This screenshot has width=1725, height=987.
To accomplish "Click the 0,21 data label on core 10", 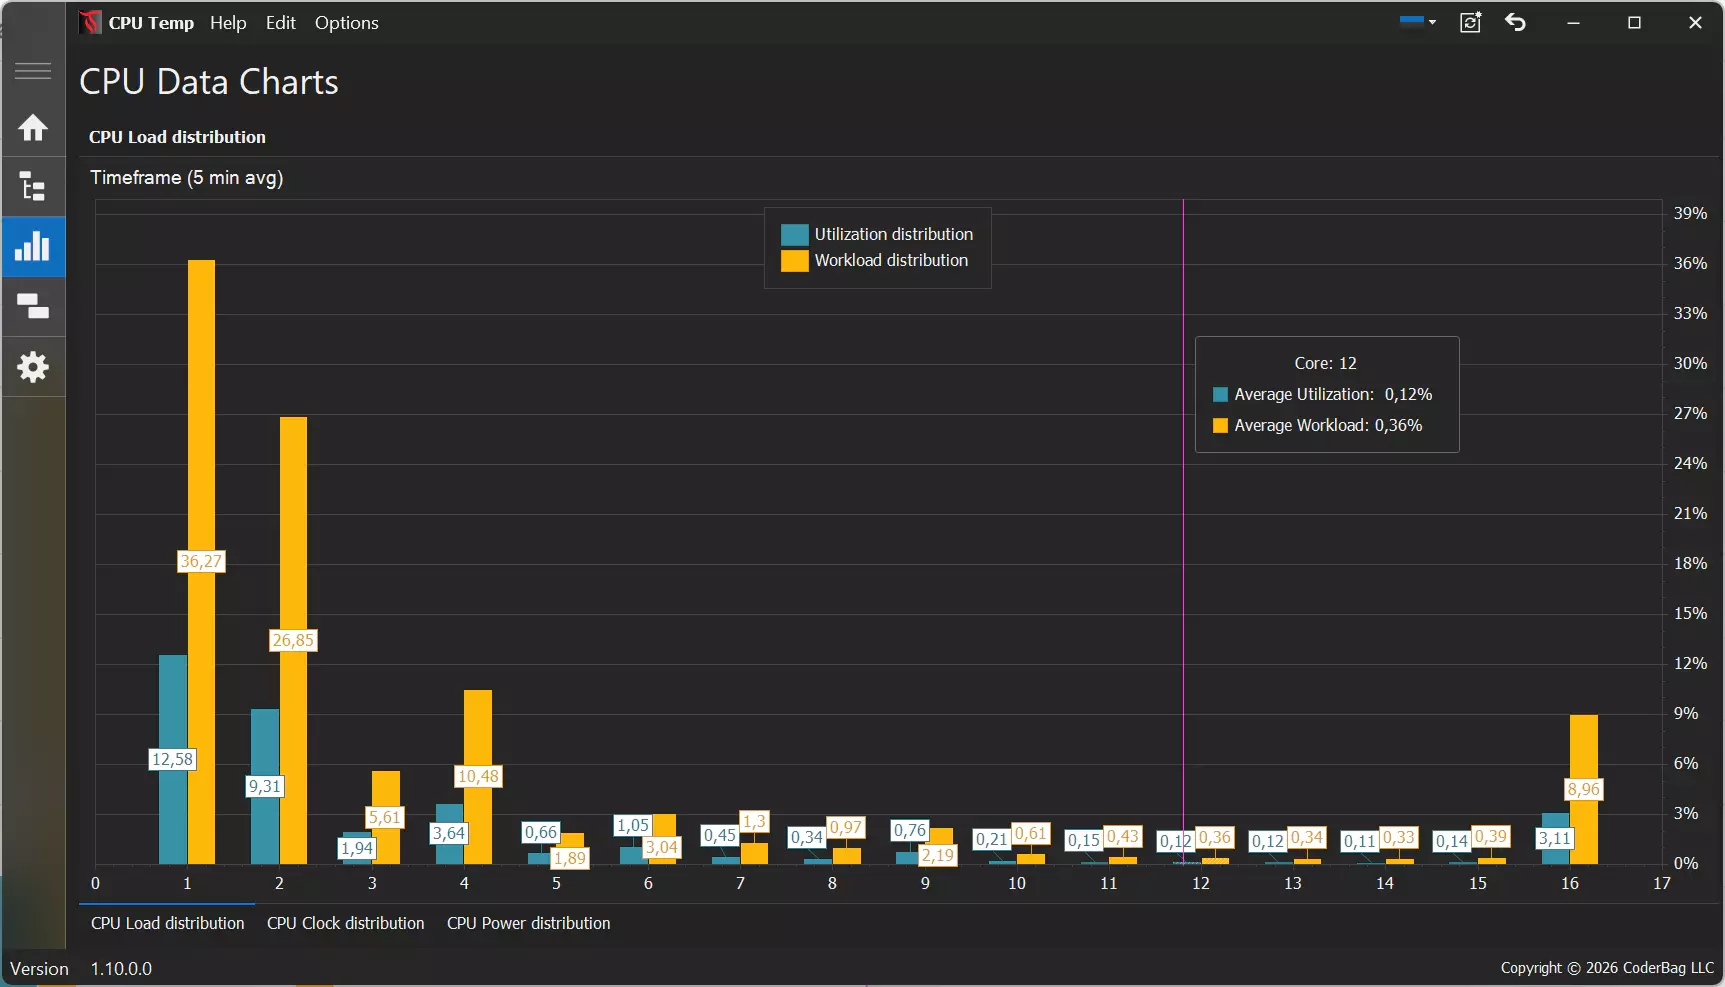I will pos(992,839).
